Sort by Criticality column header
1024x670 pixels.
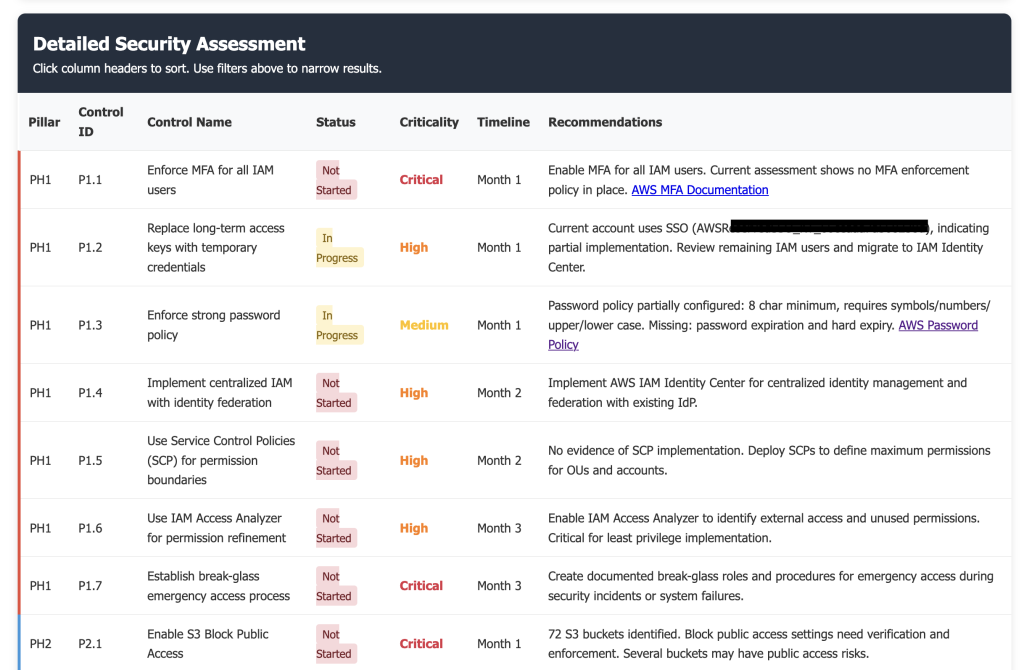coord(428,122)
